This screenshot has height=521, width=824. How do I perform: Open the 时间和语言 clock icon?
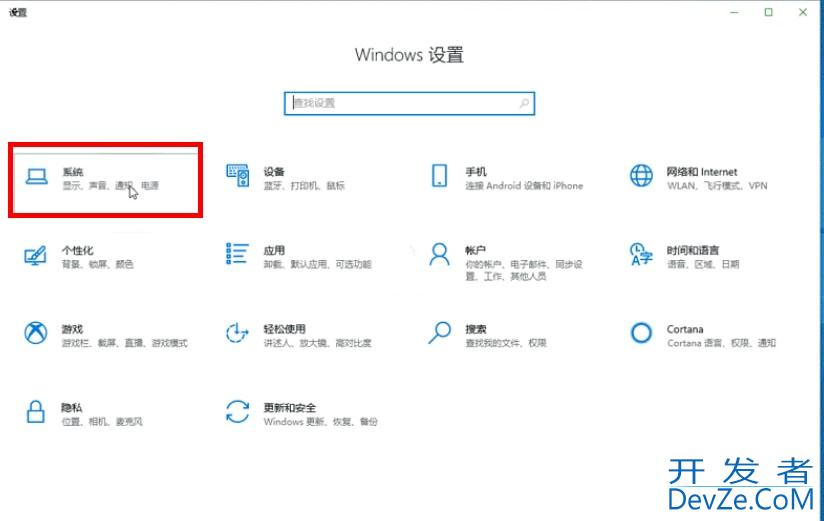click(641, 254)
